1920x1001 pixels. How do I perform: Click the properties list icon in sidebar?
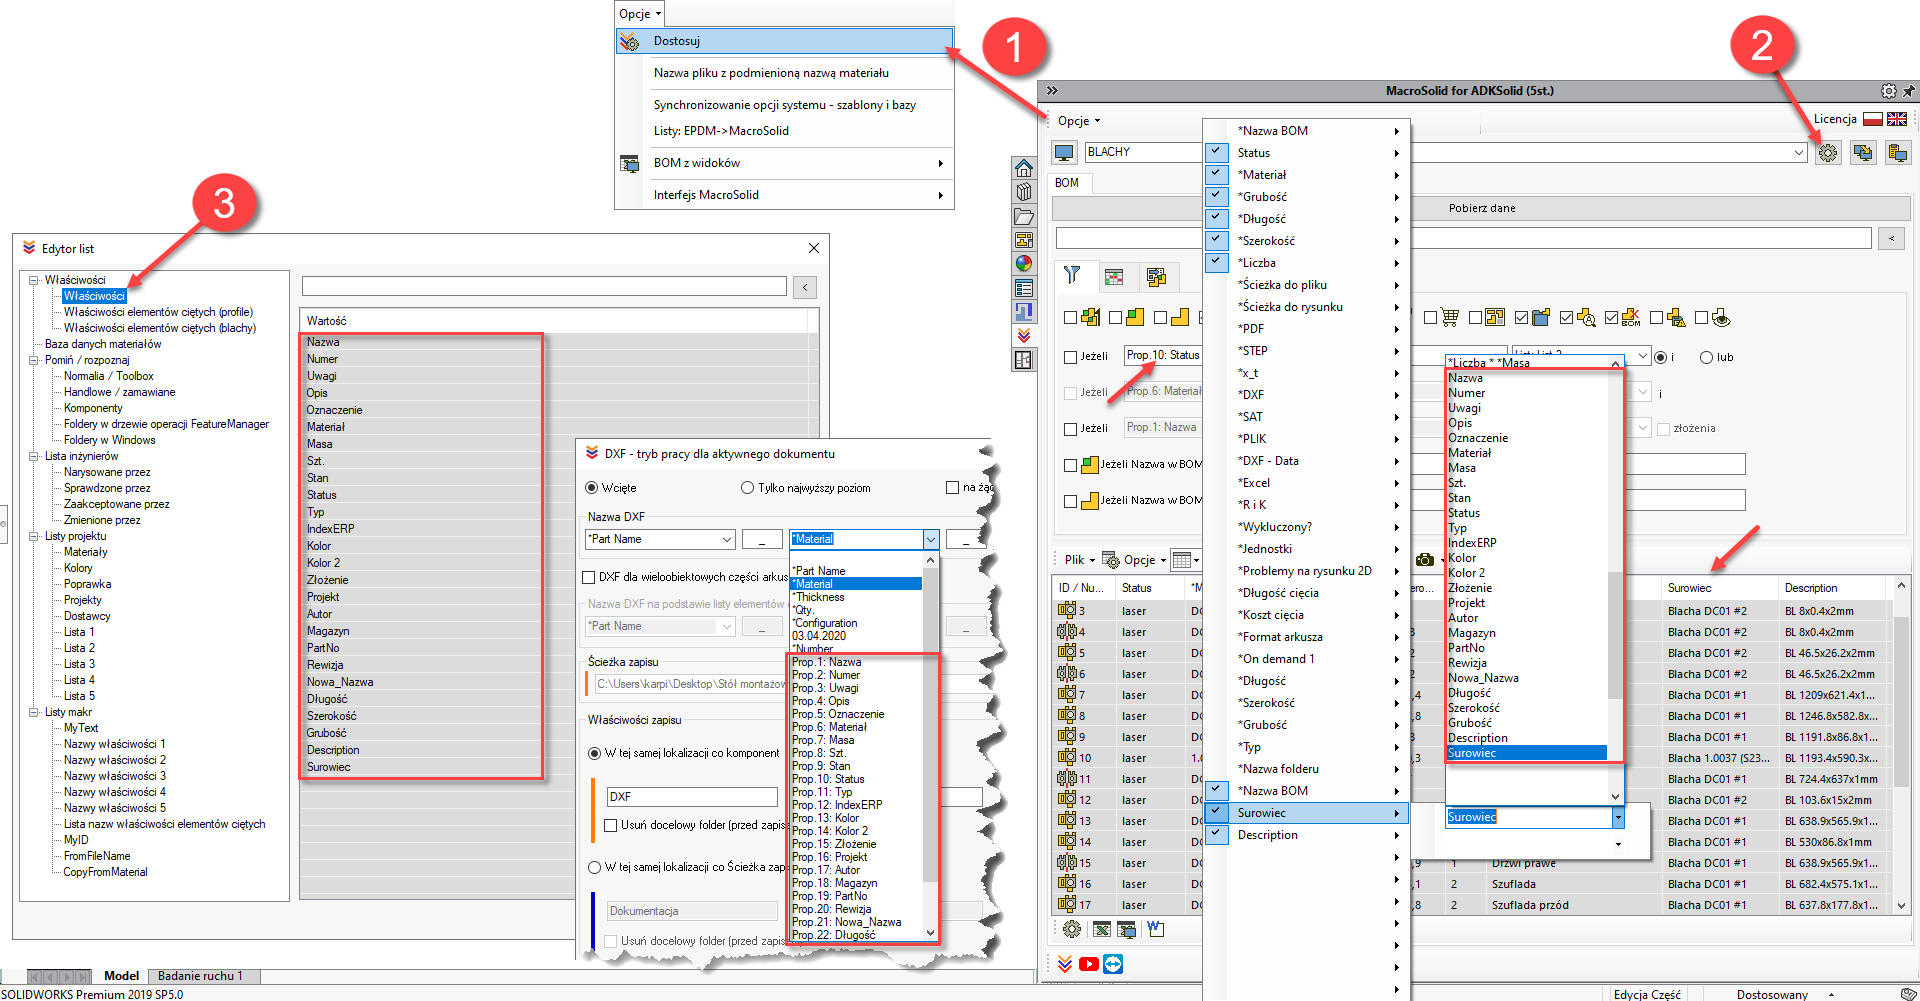[x=1023, y=288]
